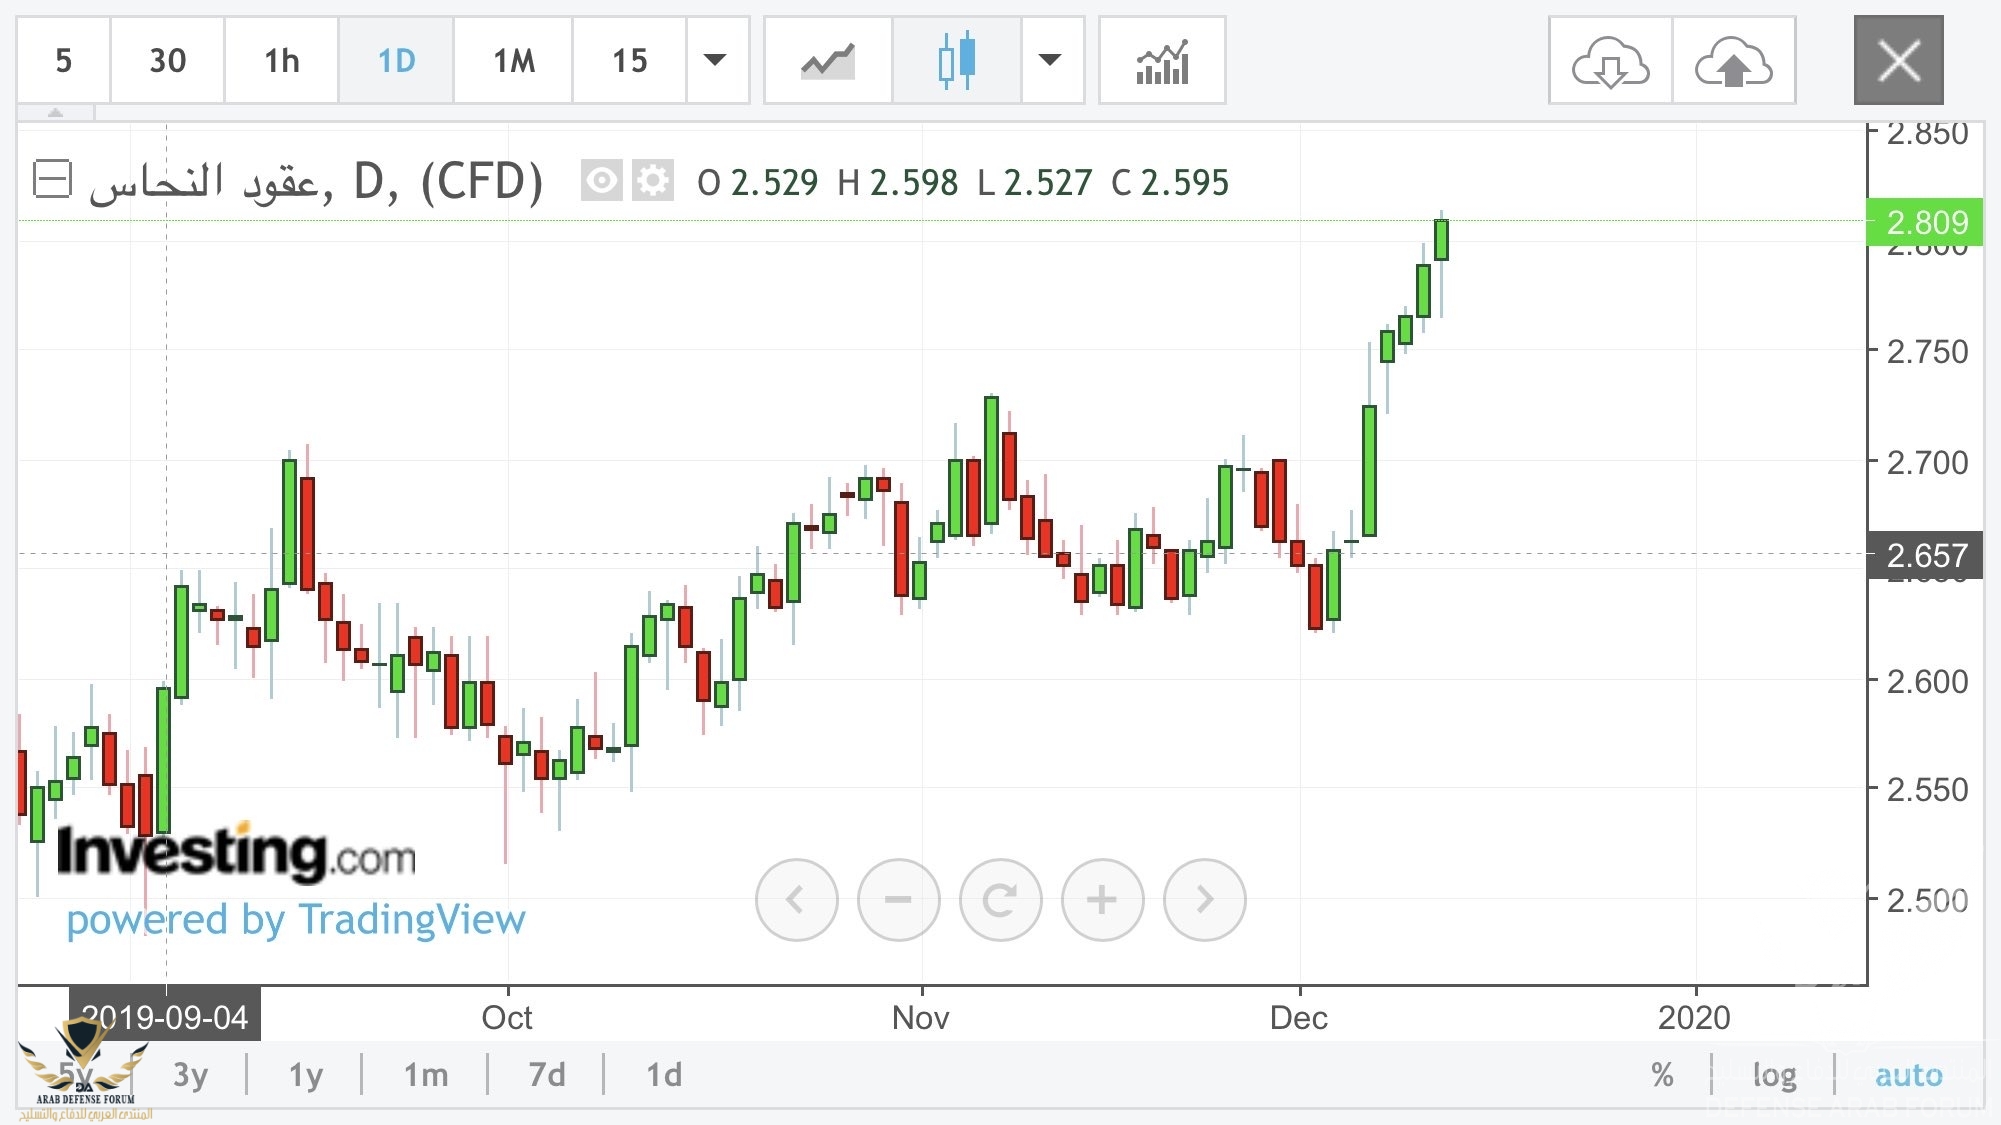Click the cloud upload save-chart icon
This screenshot has height=1125, width=2001.
click(x=1733, y=61)
